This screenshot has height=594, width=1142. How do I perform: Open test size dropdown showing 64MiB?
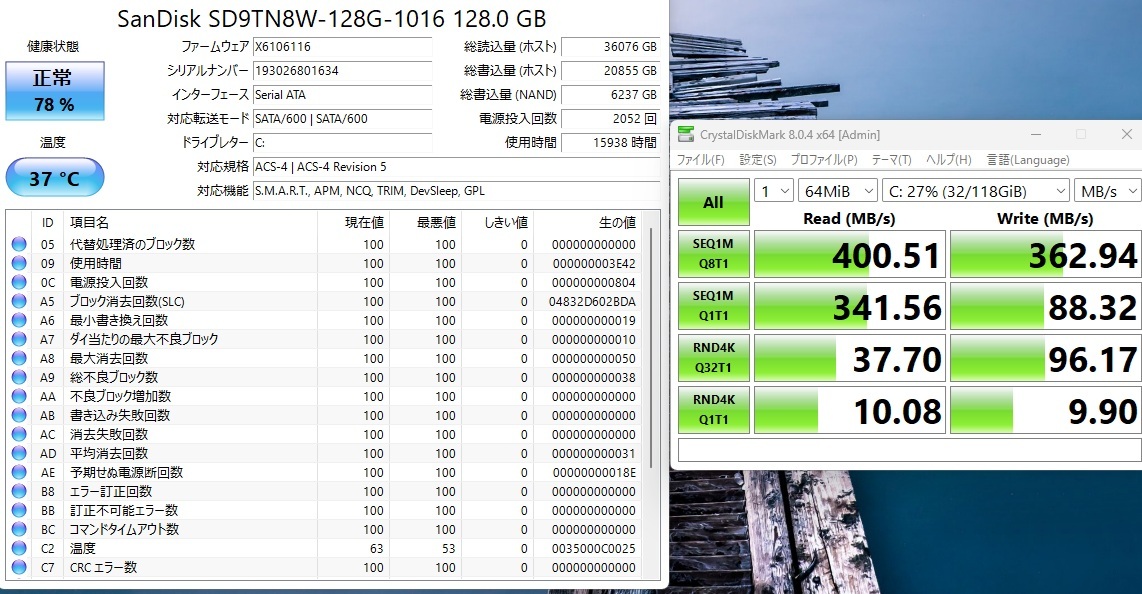click(838, 191)
